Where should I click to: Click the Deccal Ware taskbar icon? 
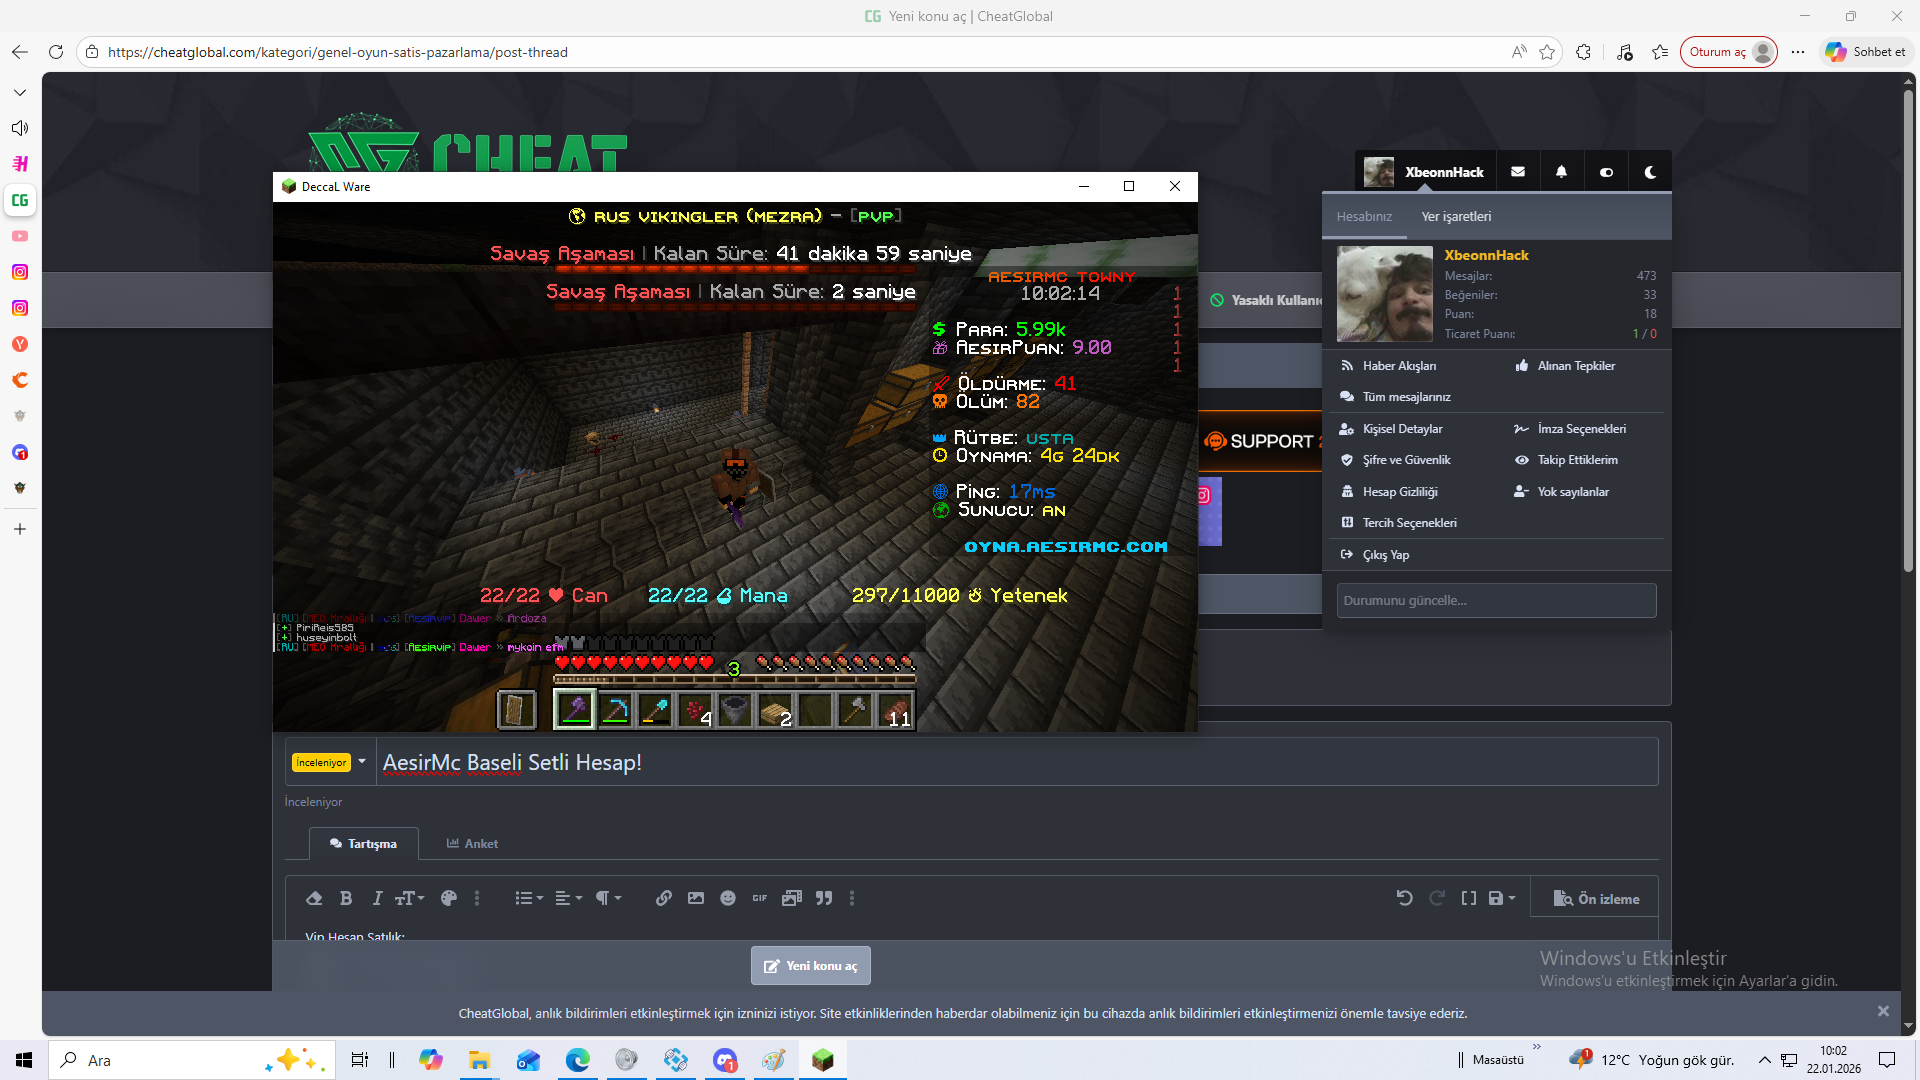pyautogui.click(x=823, y=1060)
